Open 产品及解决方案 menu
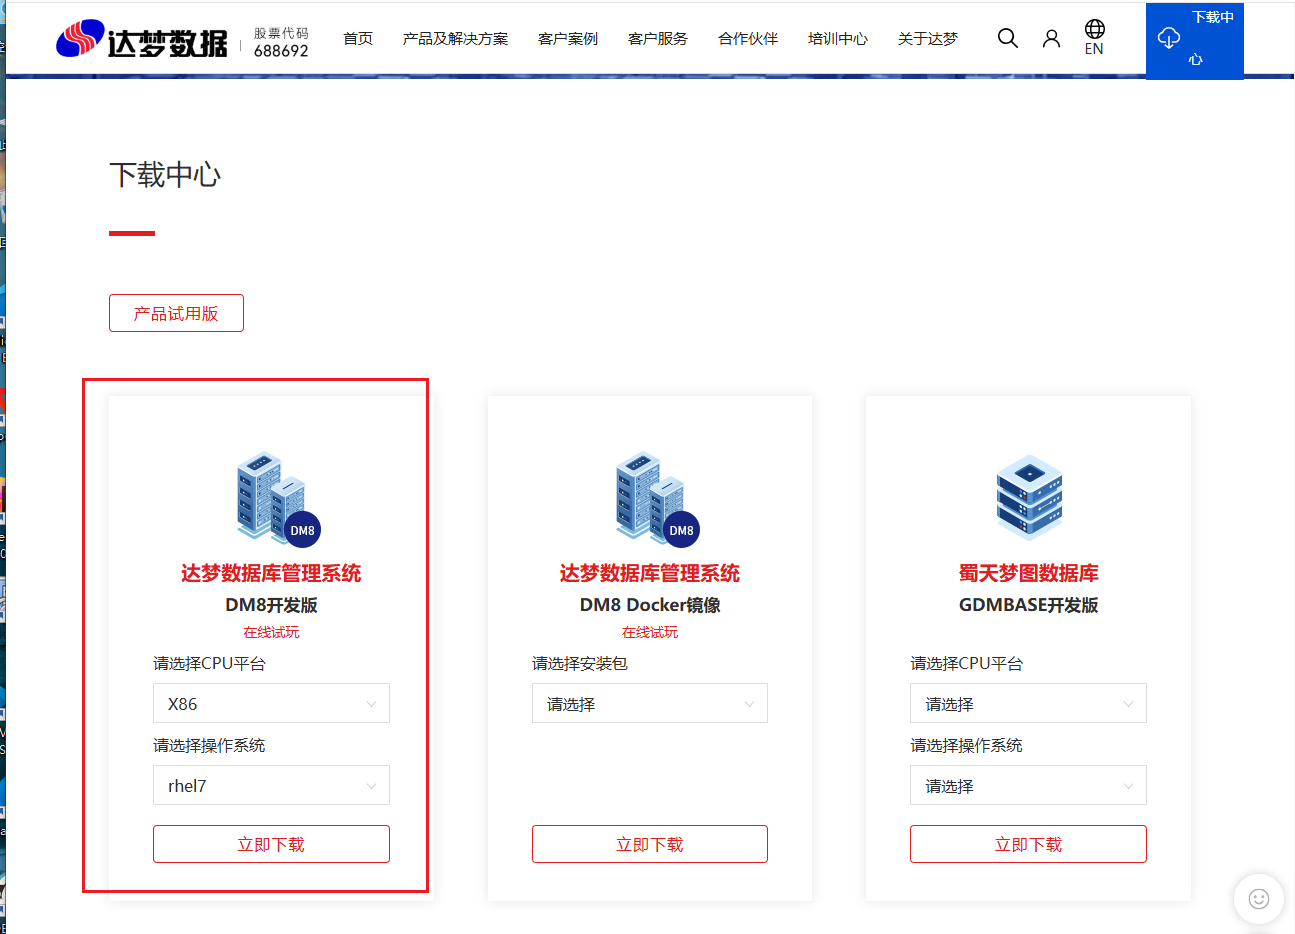The width and height of the screenshot is (1295, 934). tap(455, 38)
